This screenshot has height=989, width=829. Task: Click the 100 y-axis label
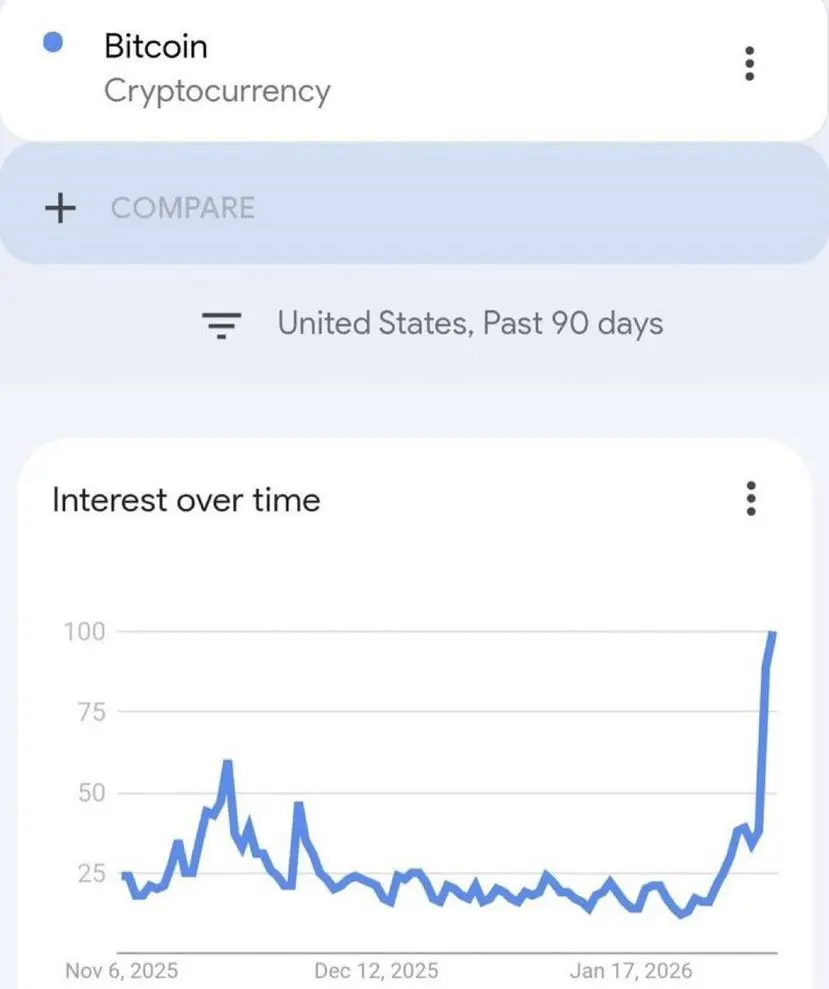pos(84,631)
